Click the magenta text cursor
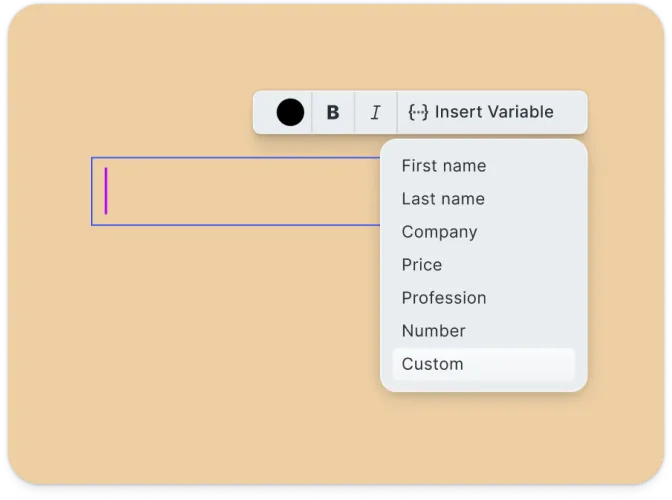 106,191
